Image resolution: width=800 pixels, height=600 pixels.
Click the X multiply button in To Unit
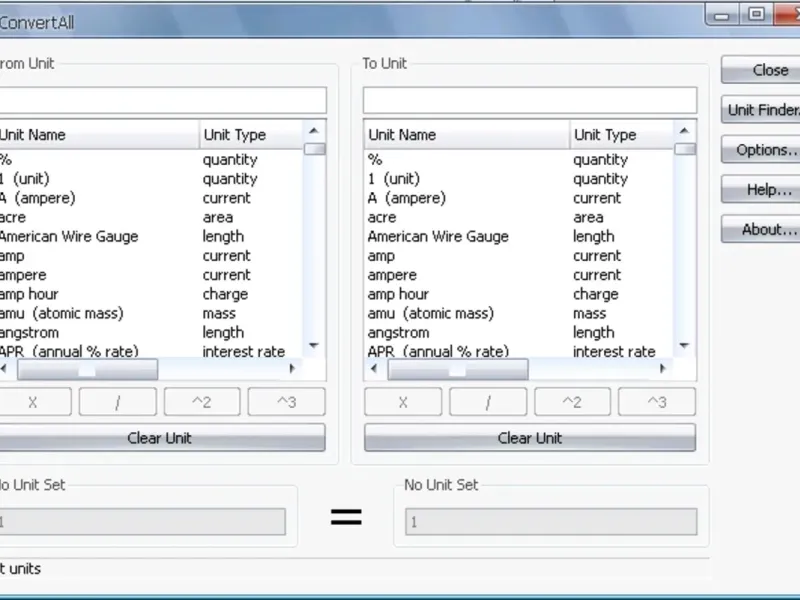click(403, 402)
